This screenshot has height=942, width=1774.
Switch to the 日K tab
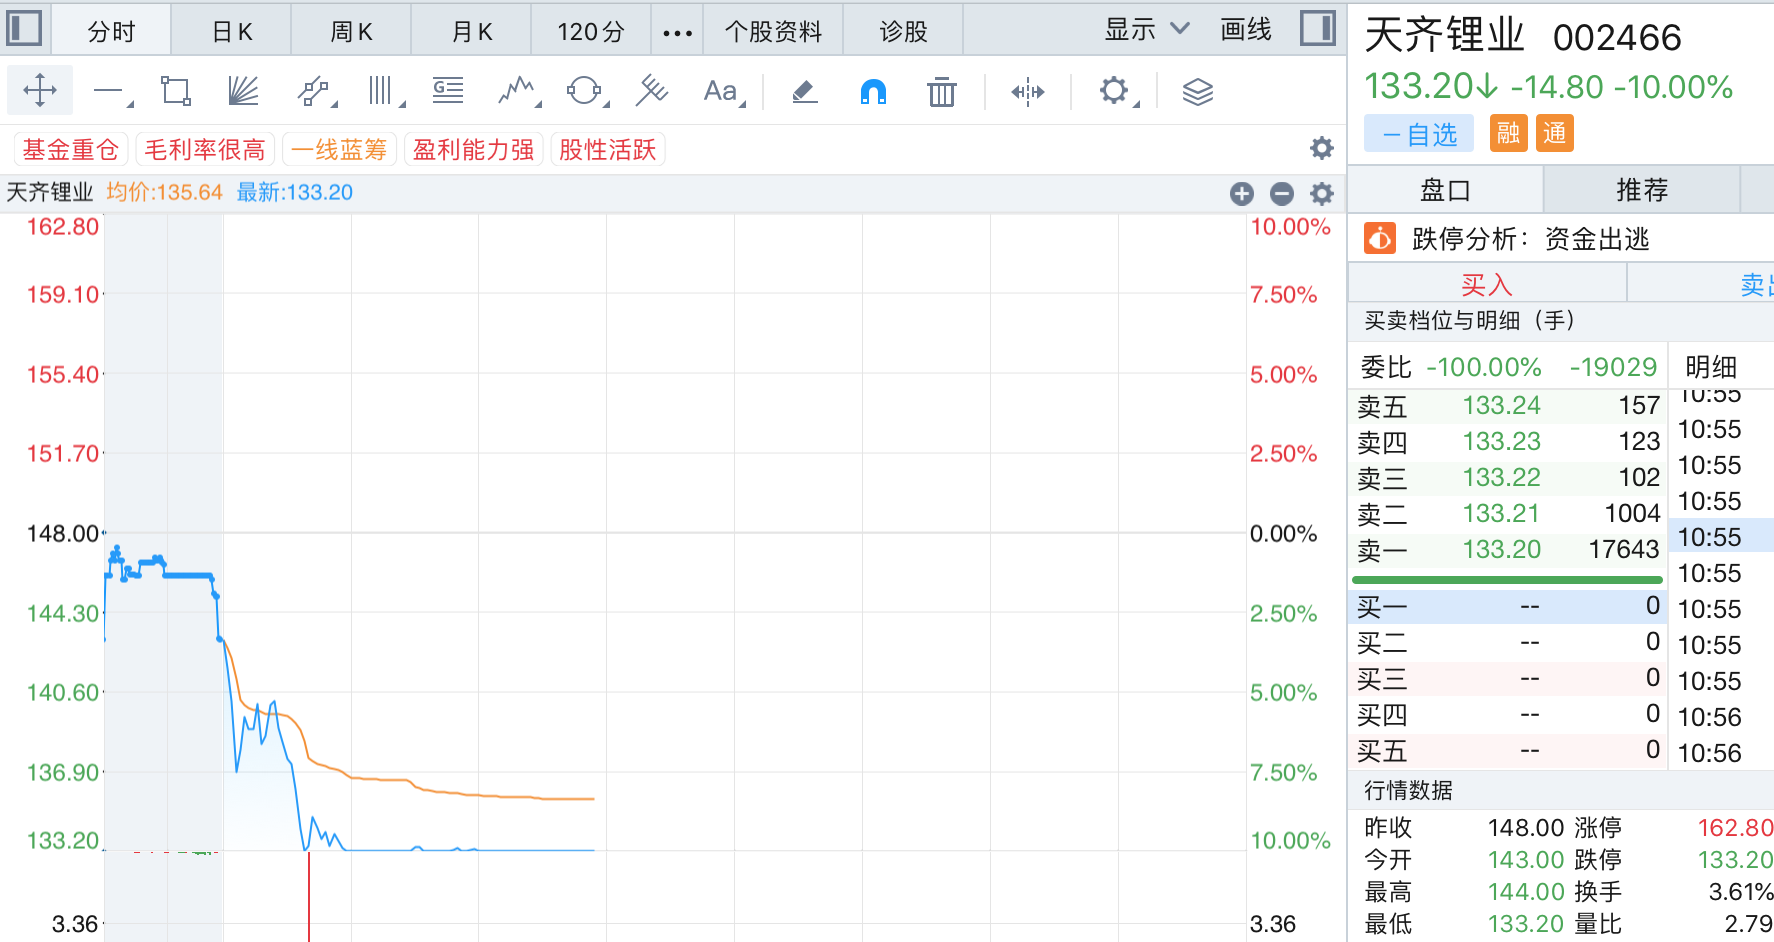click(232, 32)
